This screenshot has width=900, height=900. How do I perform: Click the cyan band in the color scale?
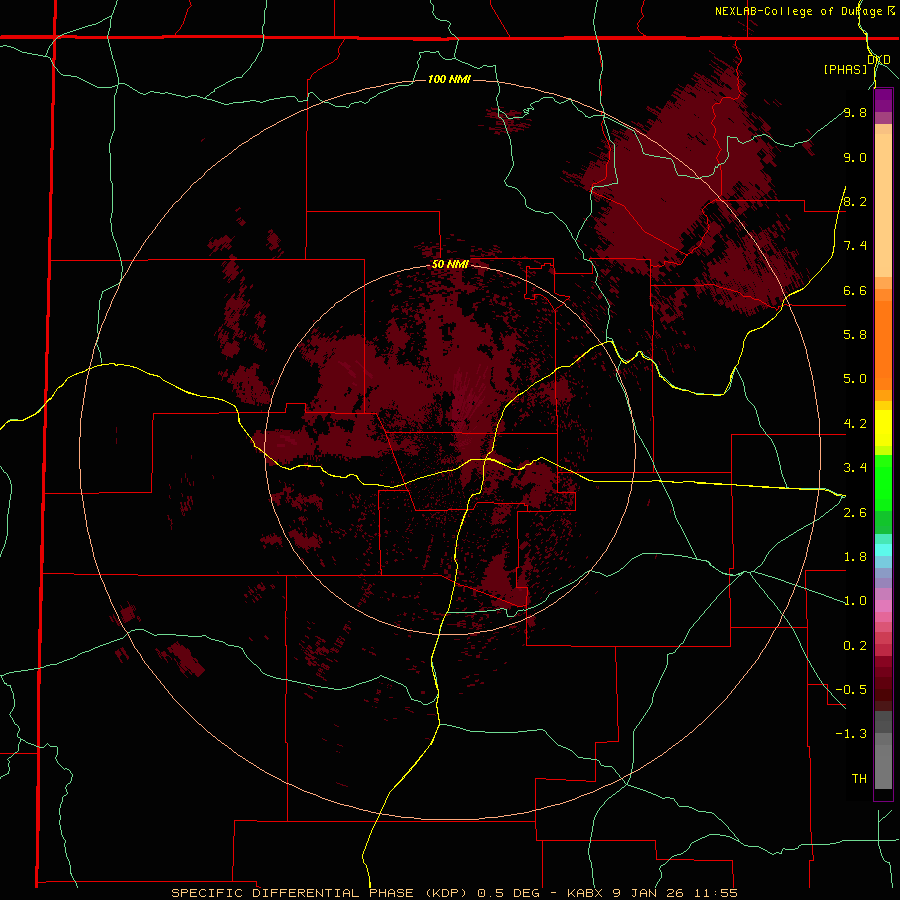[x=883, y=549]
